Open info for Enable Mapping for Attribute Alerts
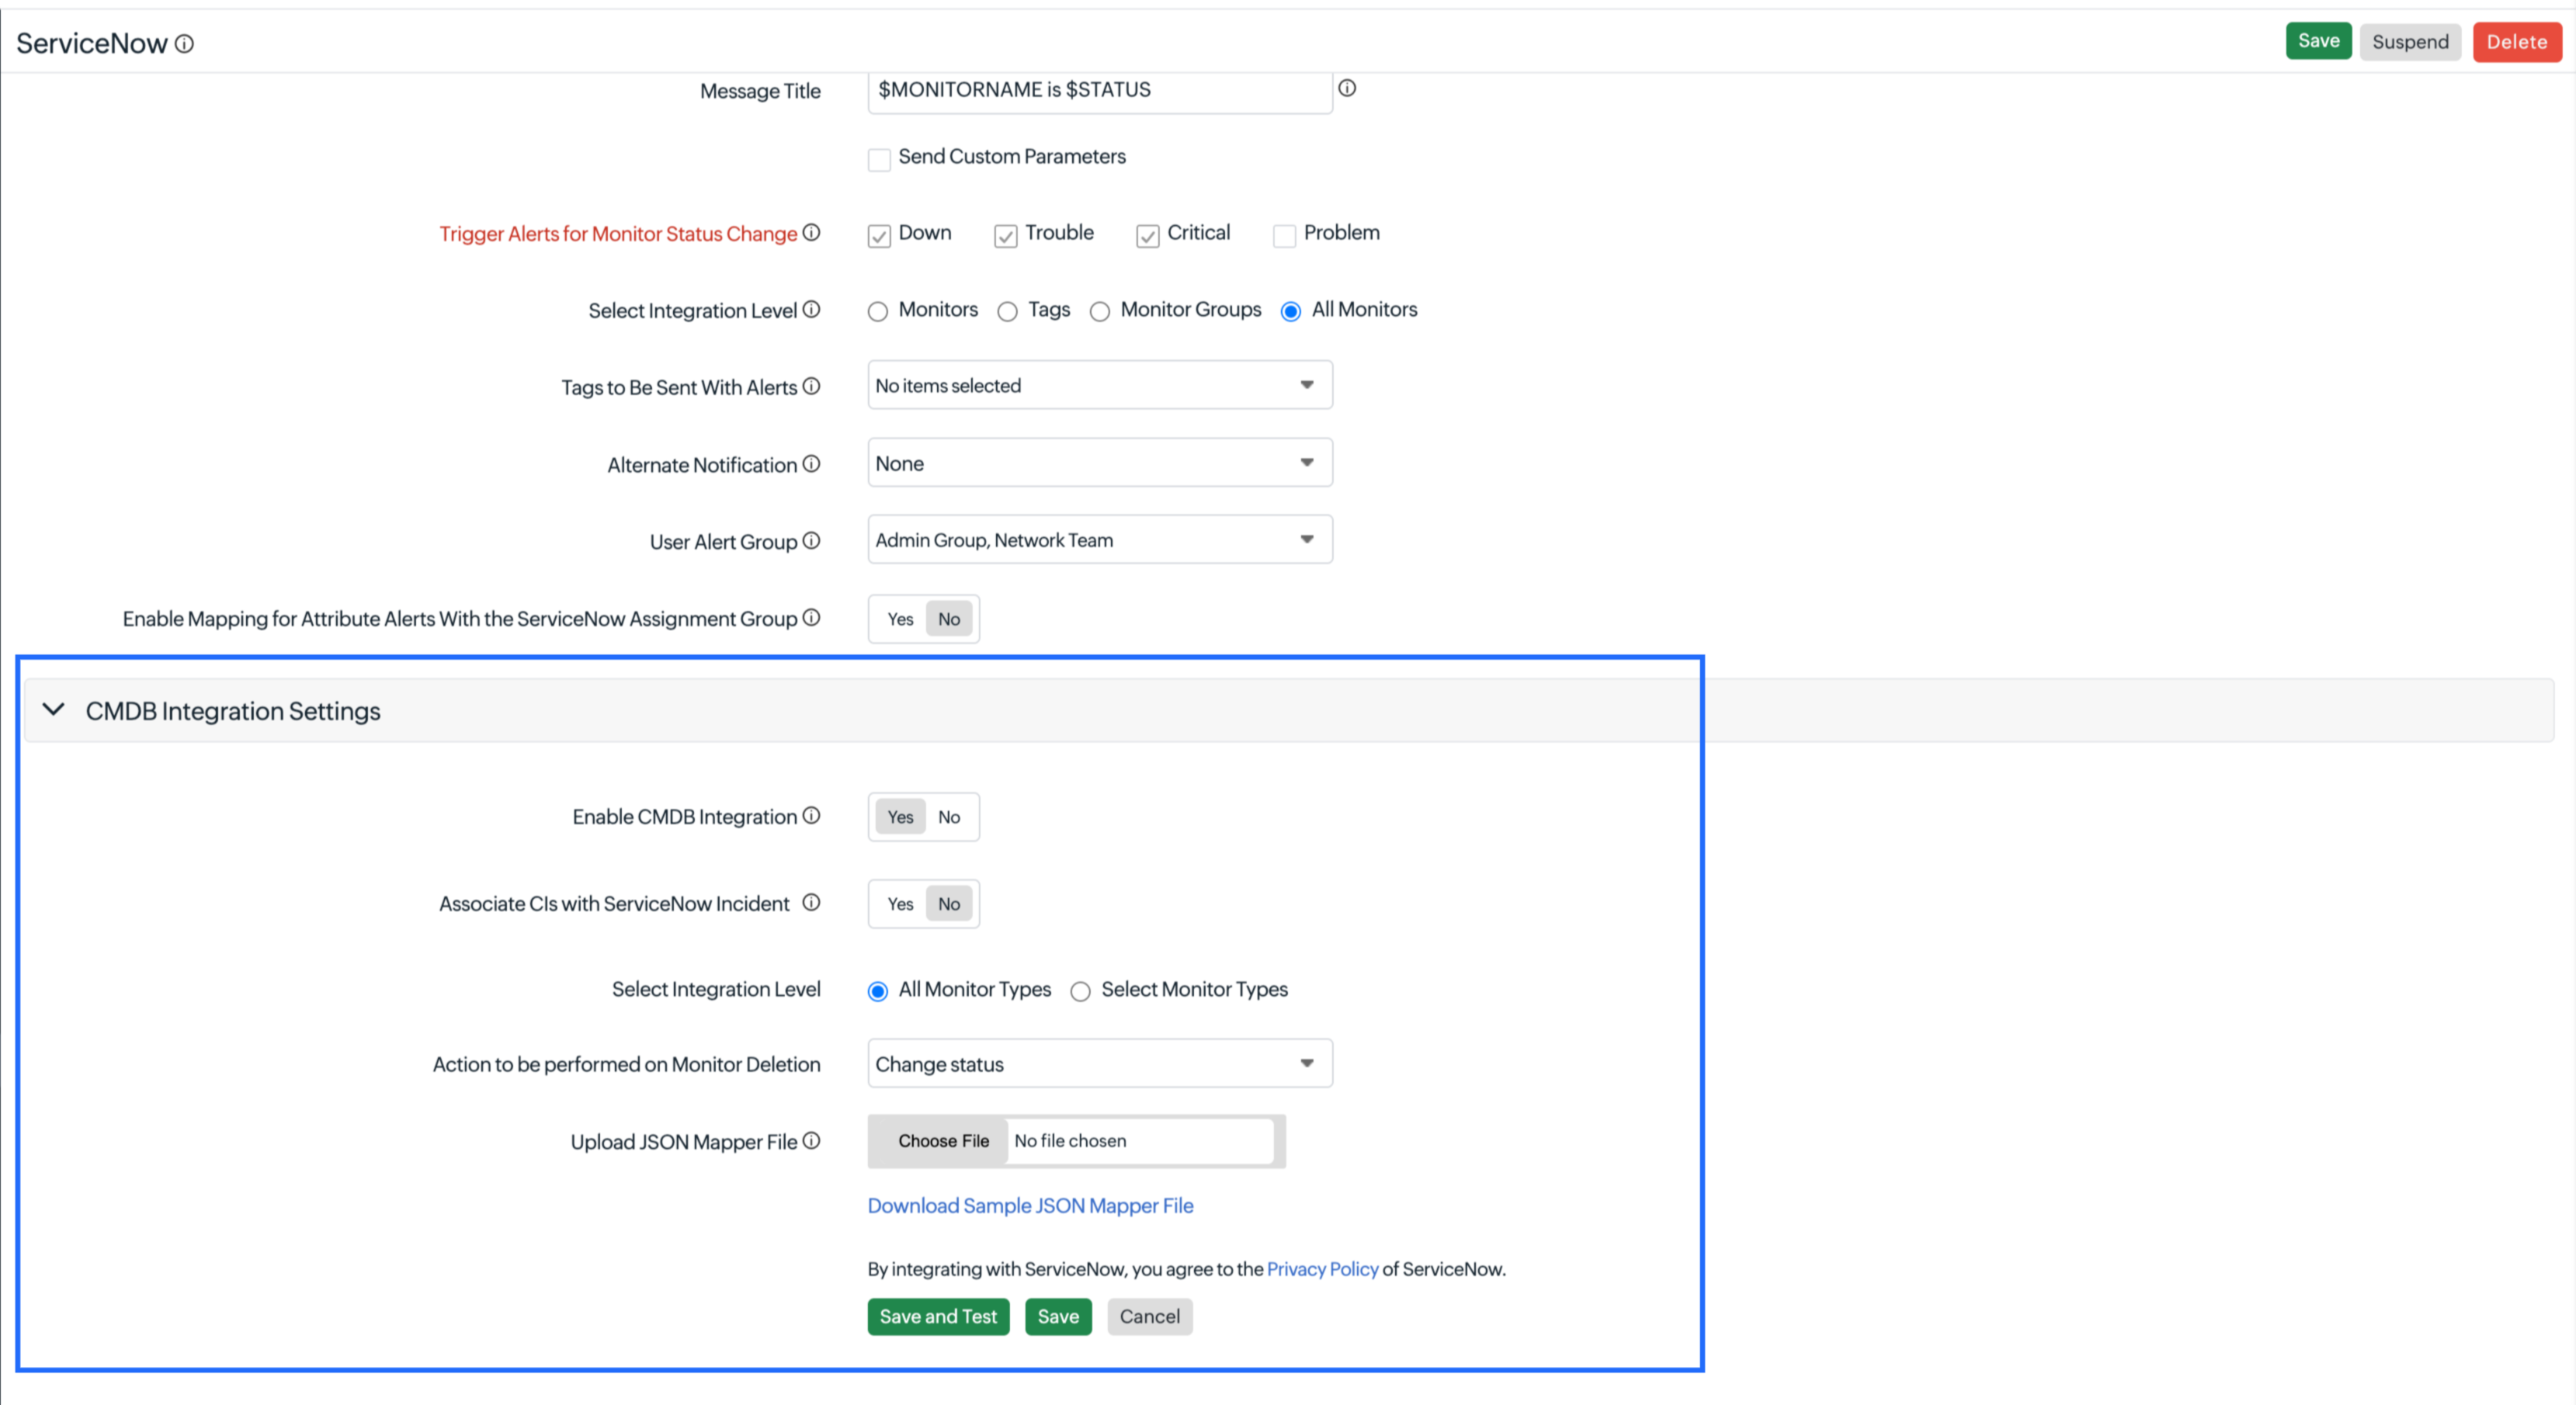The image size is (2576, 1405). (811, 618)
